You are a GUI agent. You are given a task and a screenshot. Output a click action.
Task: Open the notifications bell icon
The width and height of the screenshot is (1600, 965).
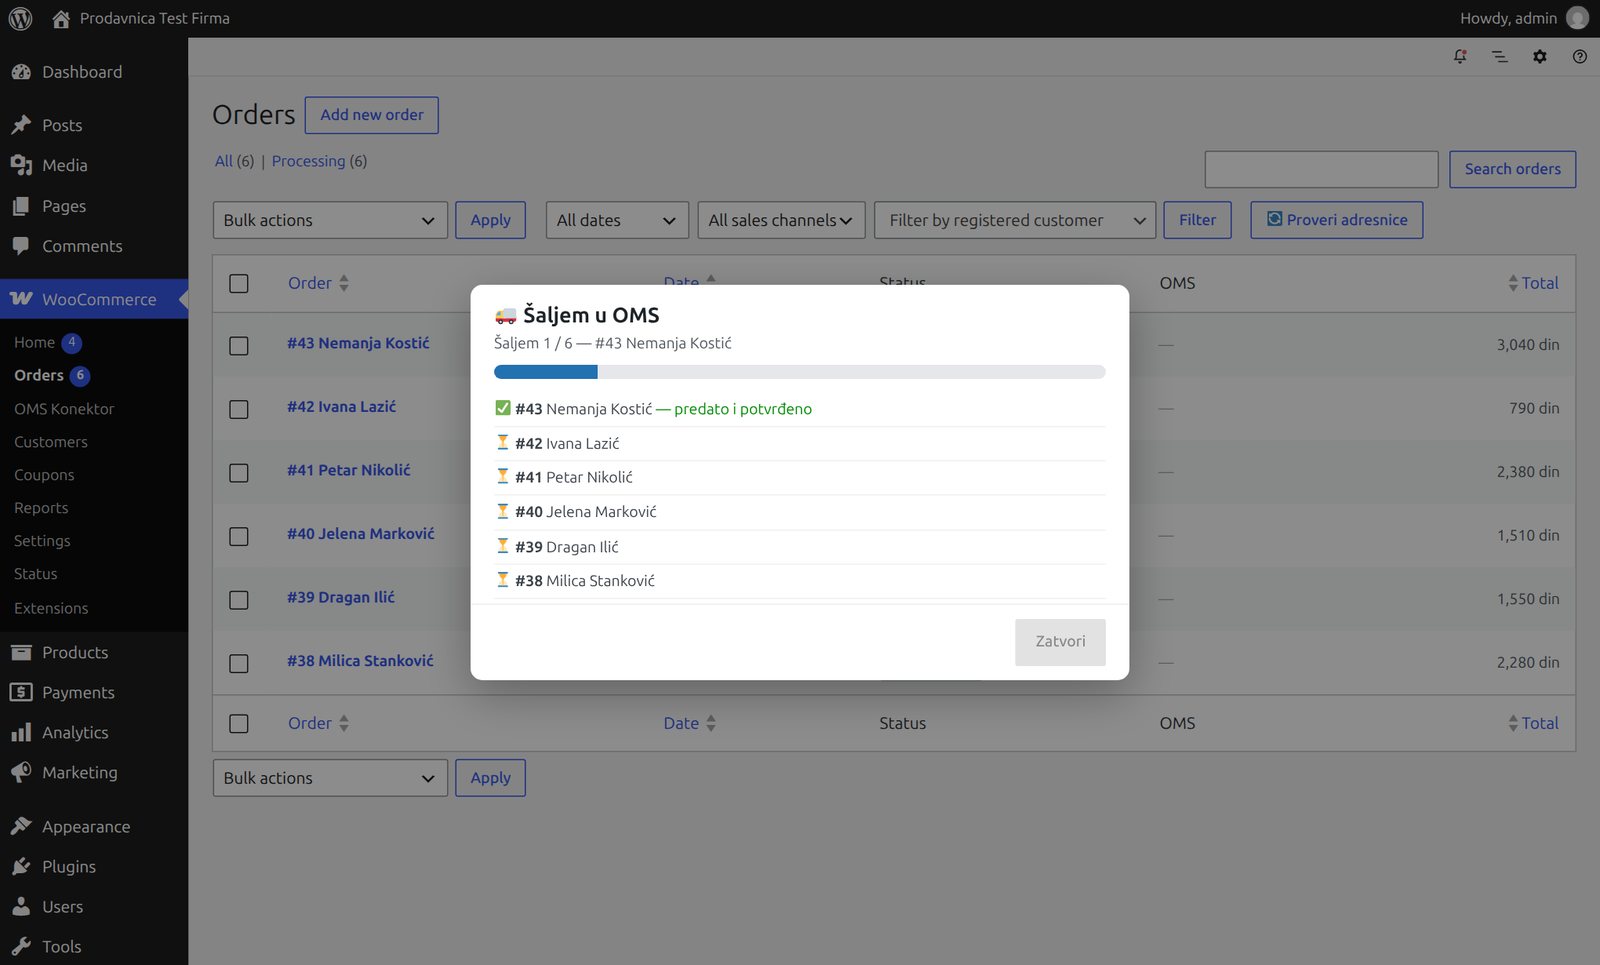pos(1460,57)
